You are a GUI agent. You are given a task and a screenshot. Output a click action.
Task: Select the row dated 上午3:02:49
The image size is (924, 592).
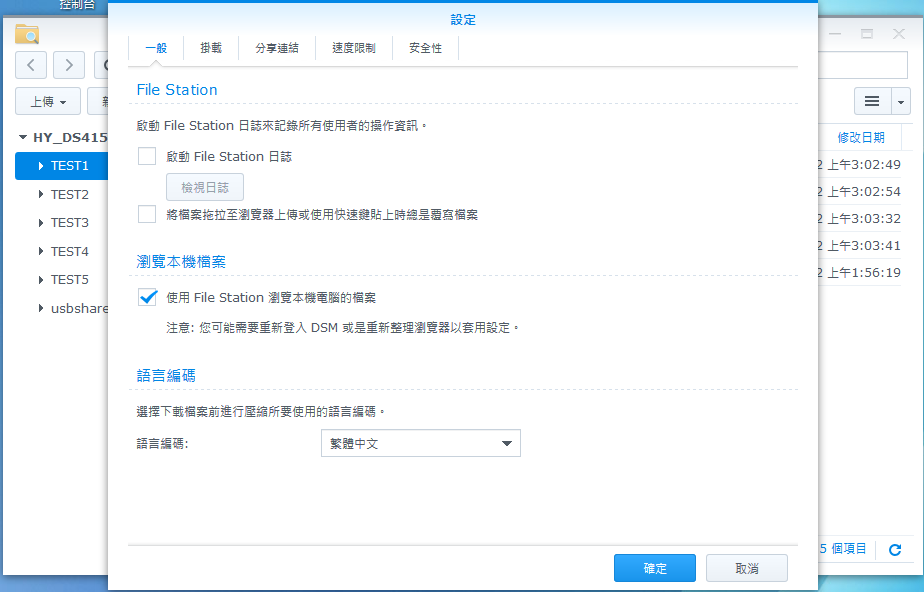click(x=859, y=164)
